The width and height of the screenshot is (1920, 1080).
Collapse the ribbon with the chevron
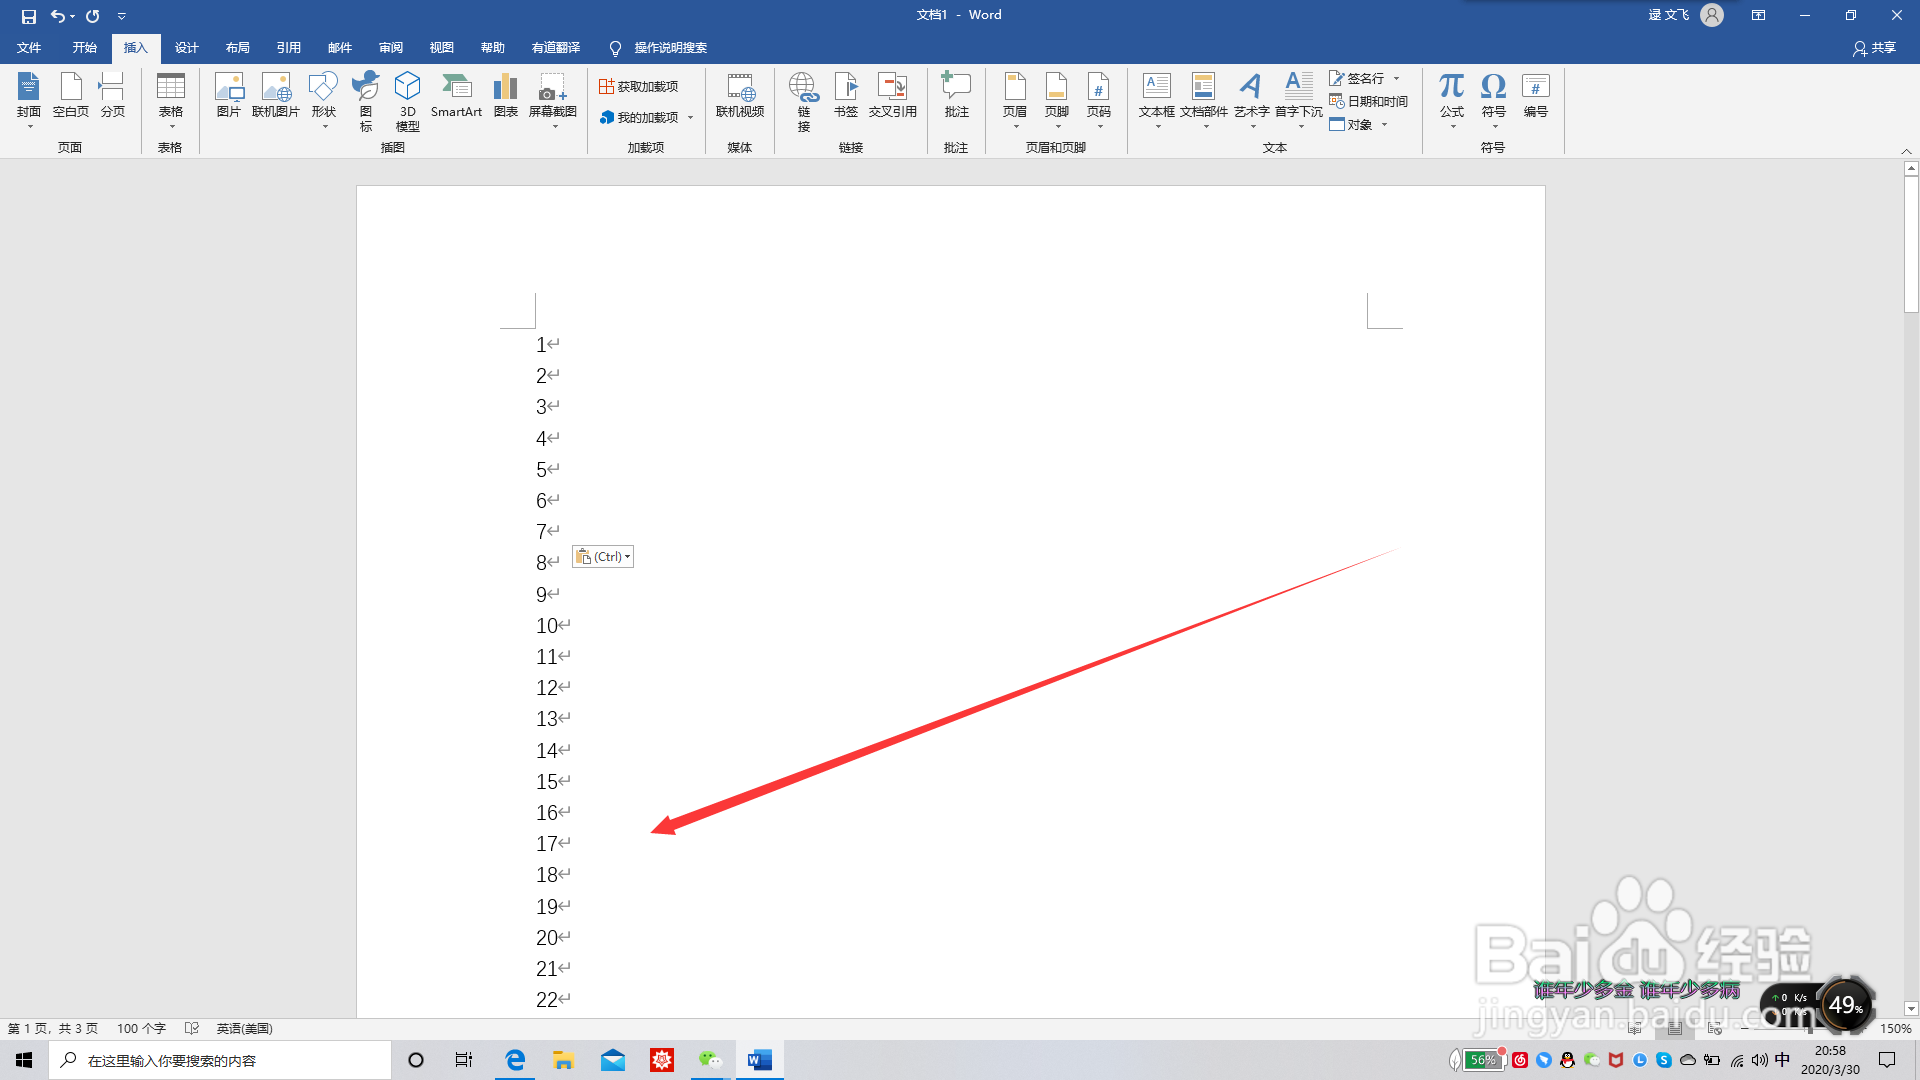pos(1906,151)
